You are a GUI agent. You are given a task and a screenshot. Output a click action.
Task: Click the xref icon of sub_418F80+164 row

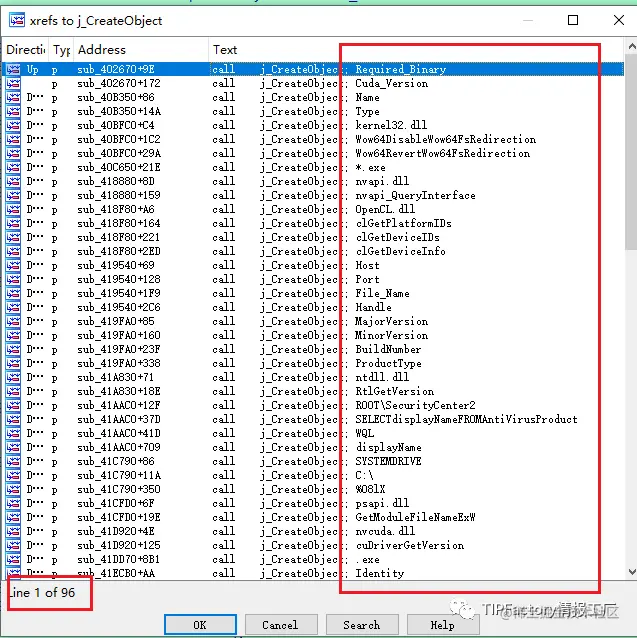tap(13, 223)
